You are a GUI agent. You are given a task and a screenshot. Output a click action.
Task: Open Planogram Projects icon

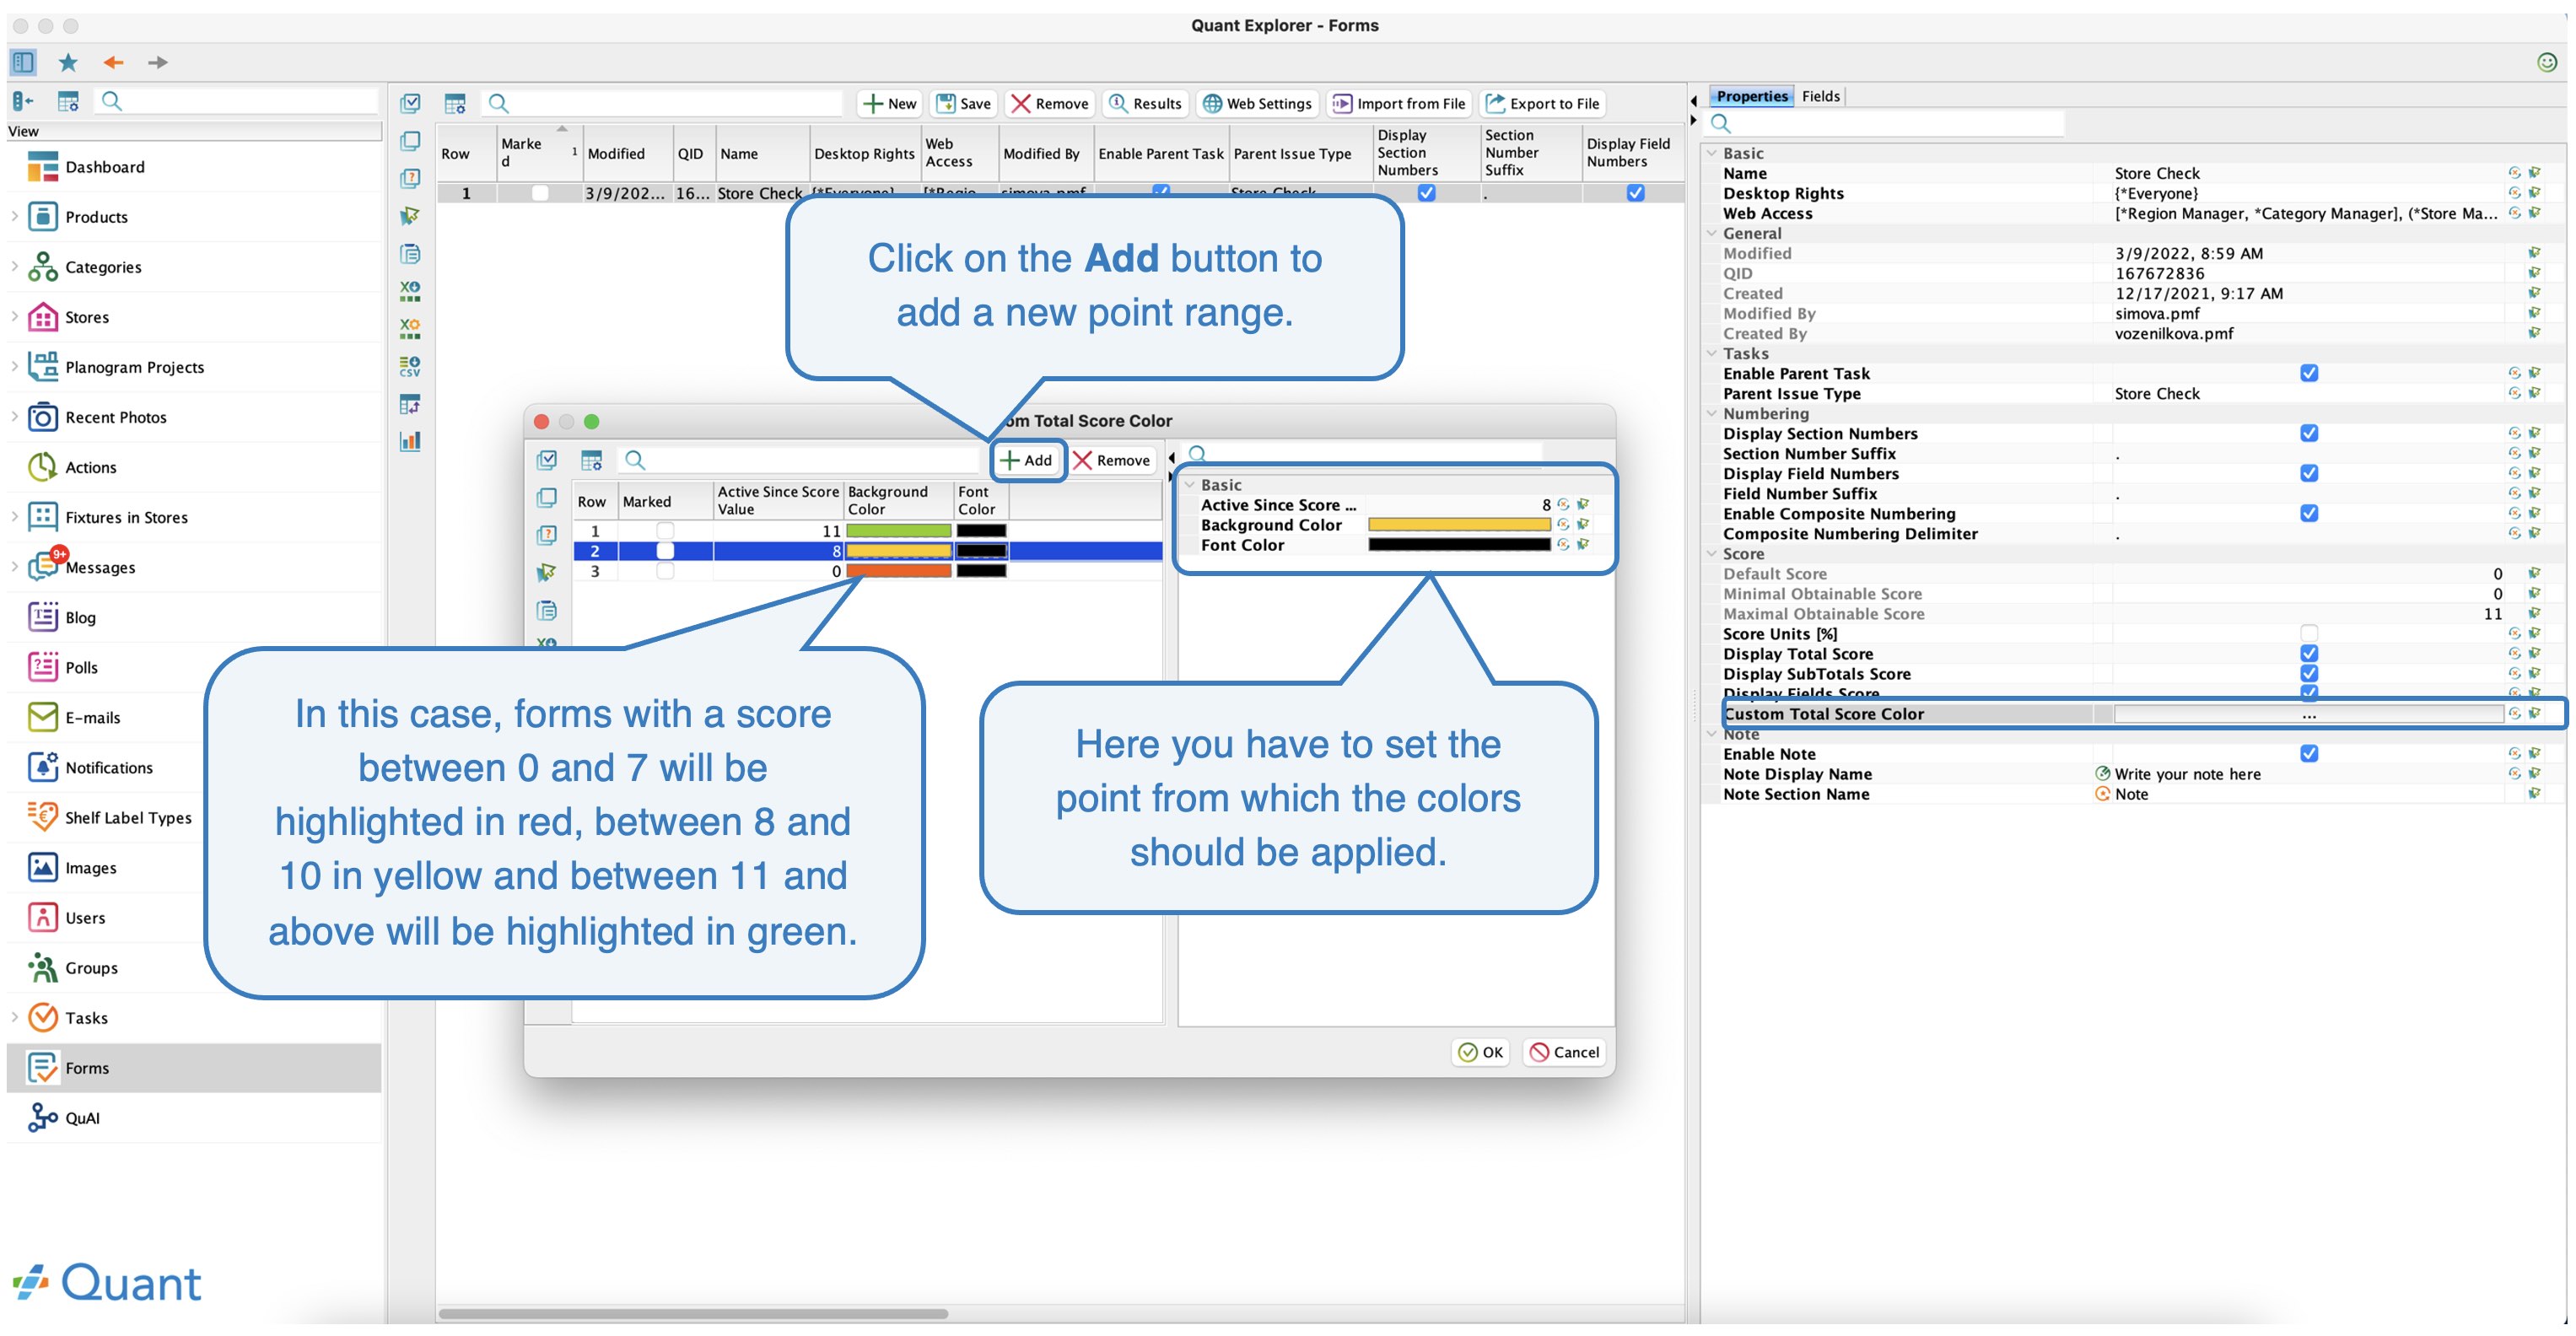[x=42, y=367]
